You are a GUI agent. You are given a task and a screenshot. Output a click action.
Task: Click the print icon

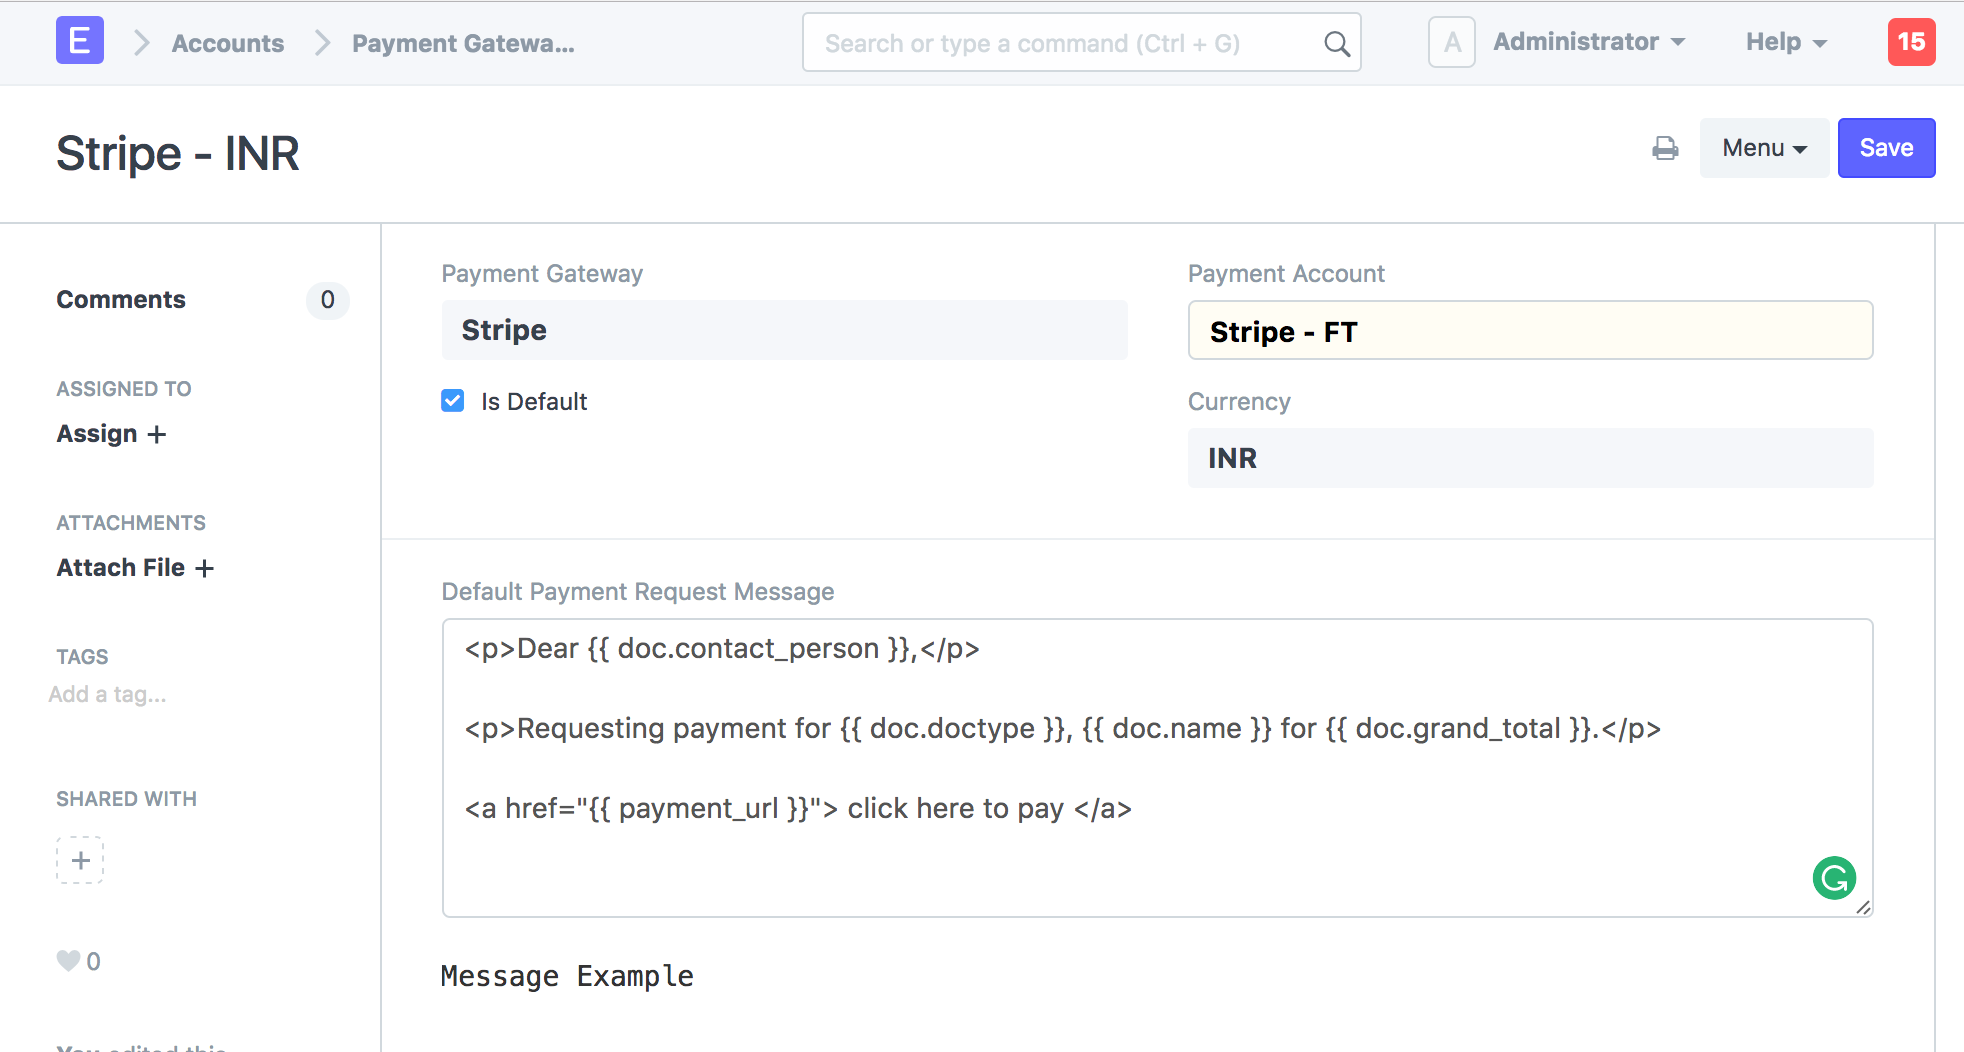[1665, 148]
